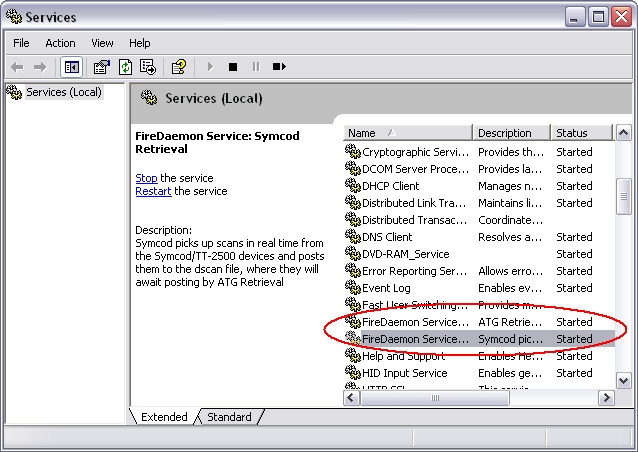Select the Error Reporting Service row
Screen dimensions: 638x452
pos(479,271)
